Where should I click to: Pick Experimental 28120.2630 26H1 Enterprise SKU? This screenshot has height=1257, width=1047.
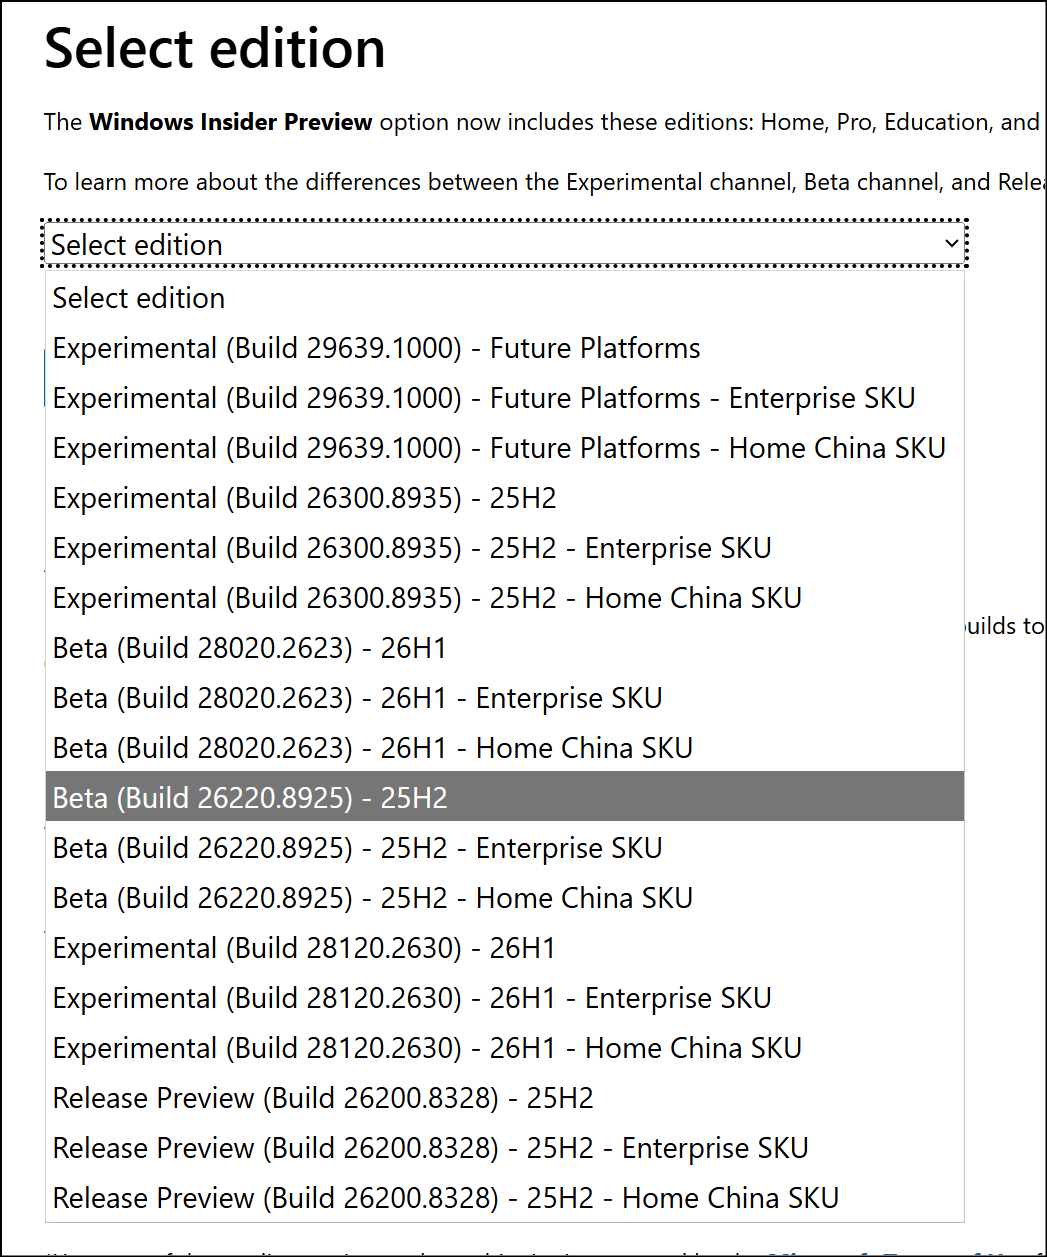(505, 998)
